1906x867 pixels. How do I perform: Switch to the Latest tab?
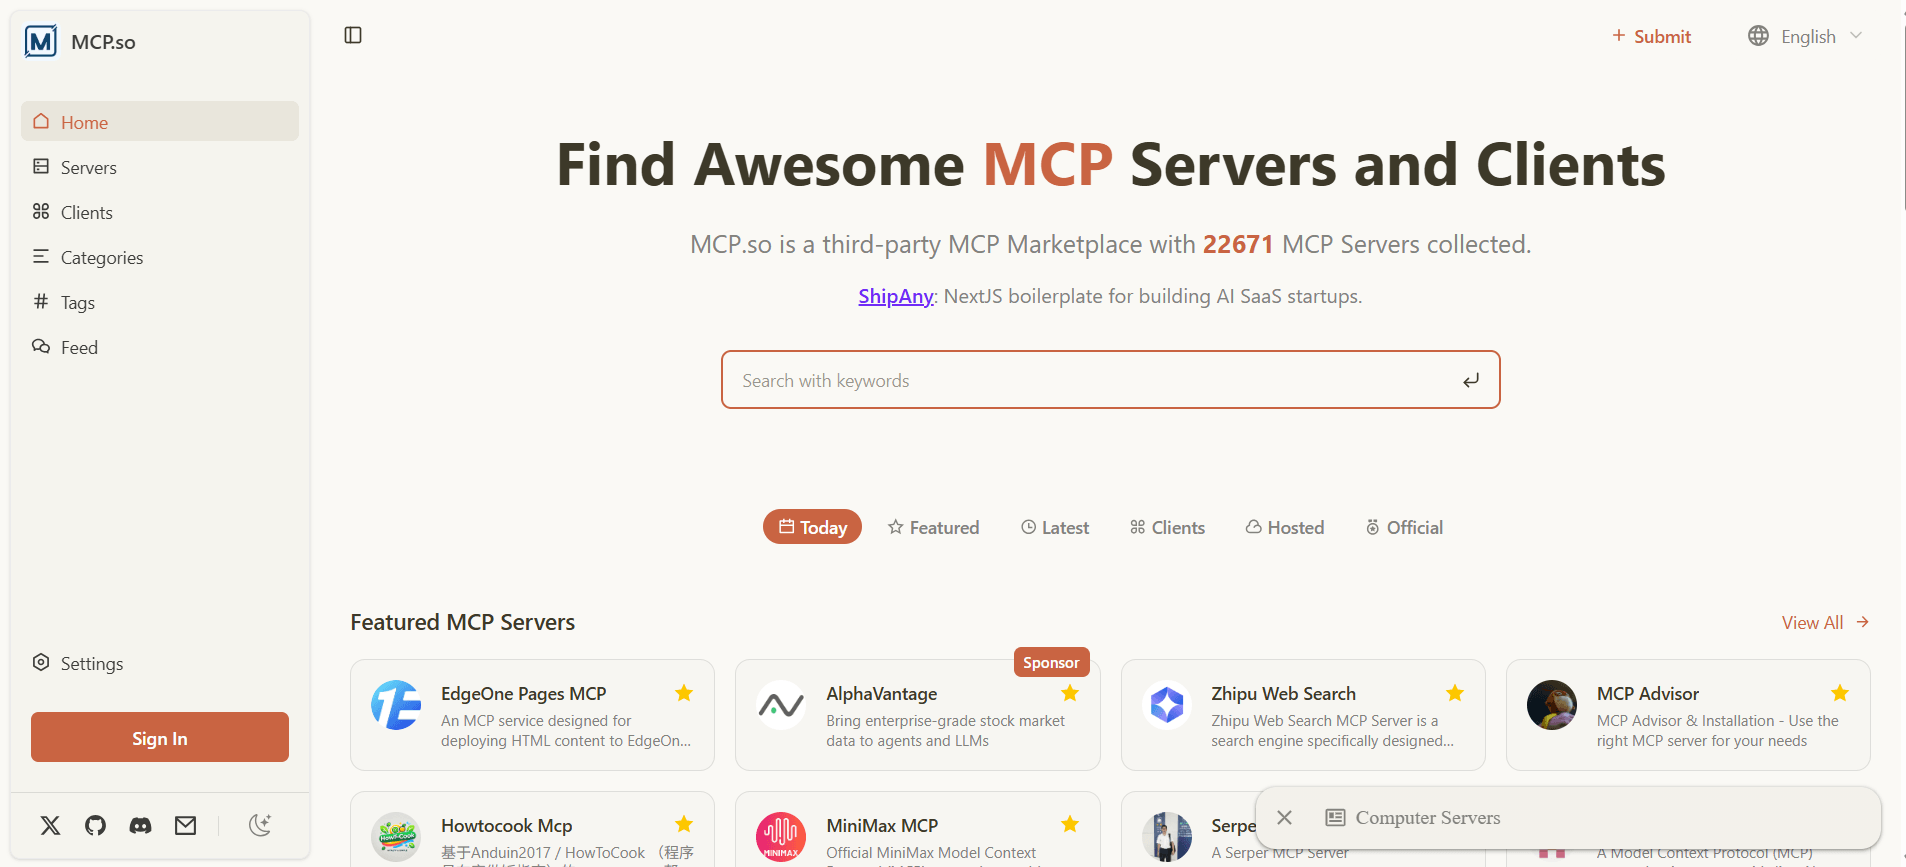1055,527
